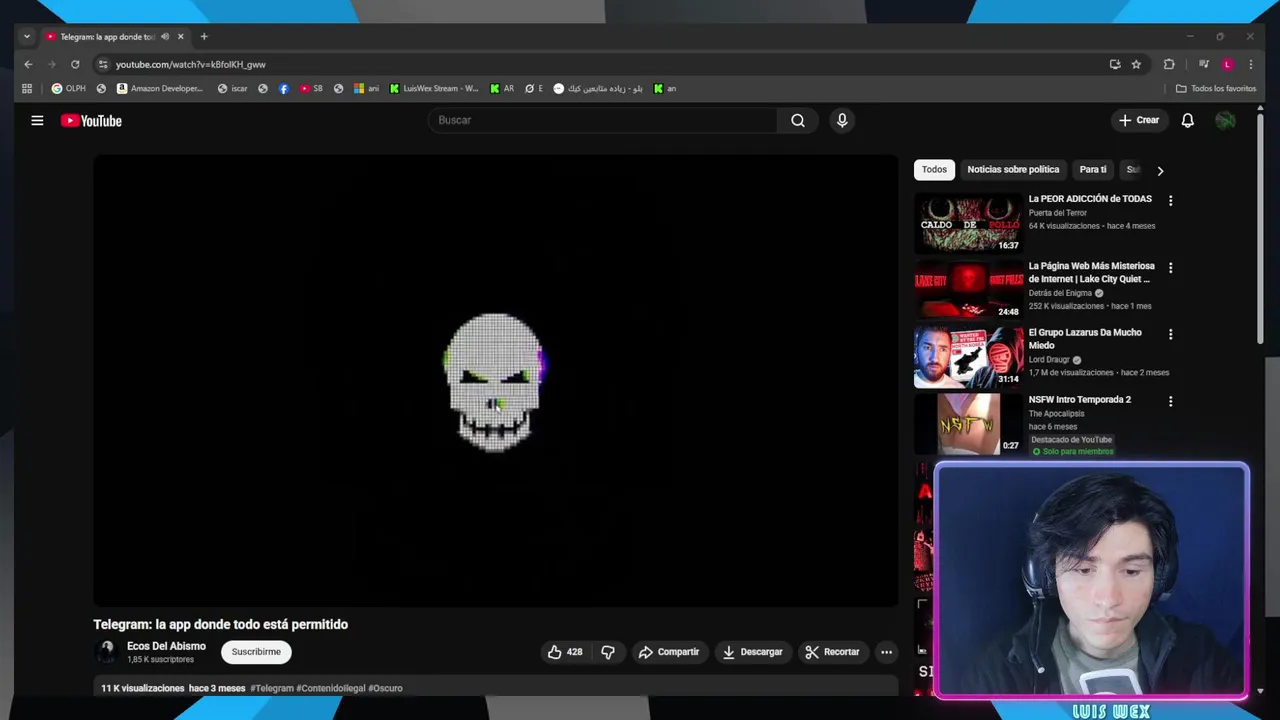Click Puerta del Terror channel name
The width and height of the screenshot is (1280, 720).
[x=1057, y=213]
